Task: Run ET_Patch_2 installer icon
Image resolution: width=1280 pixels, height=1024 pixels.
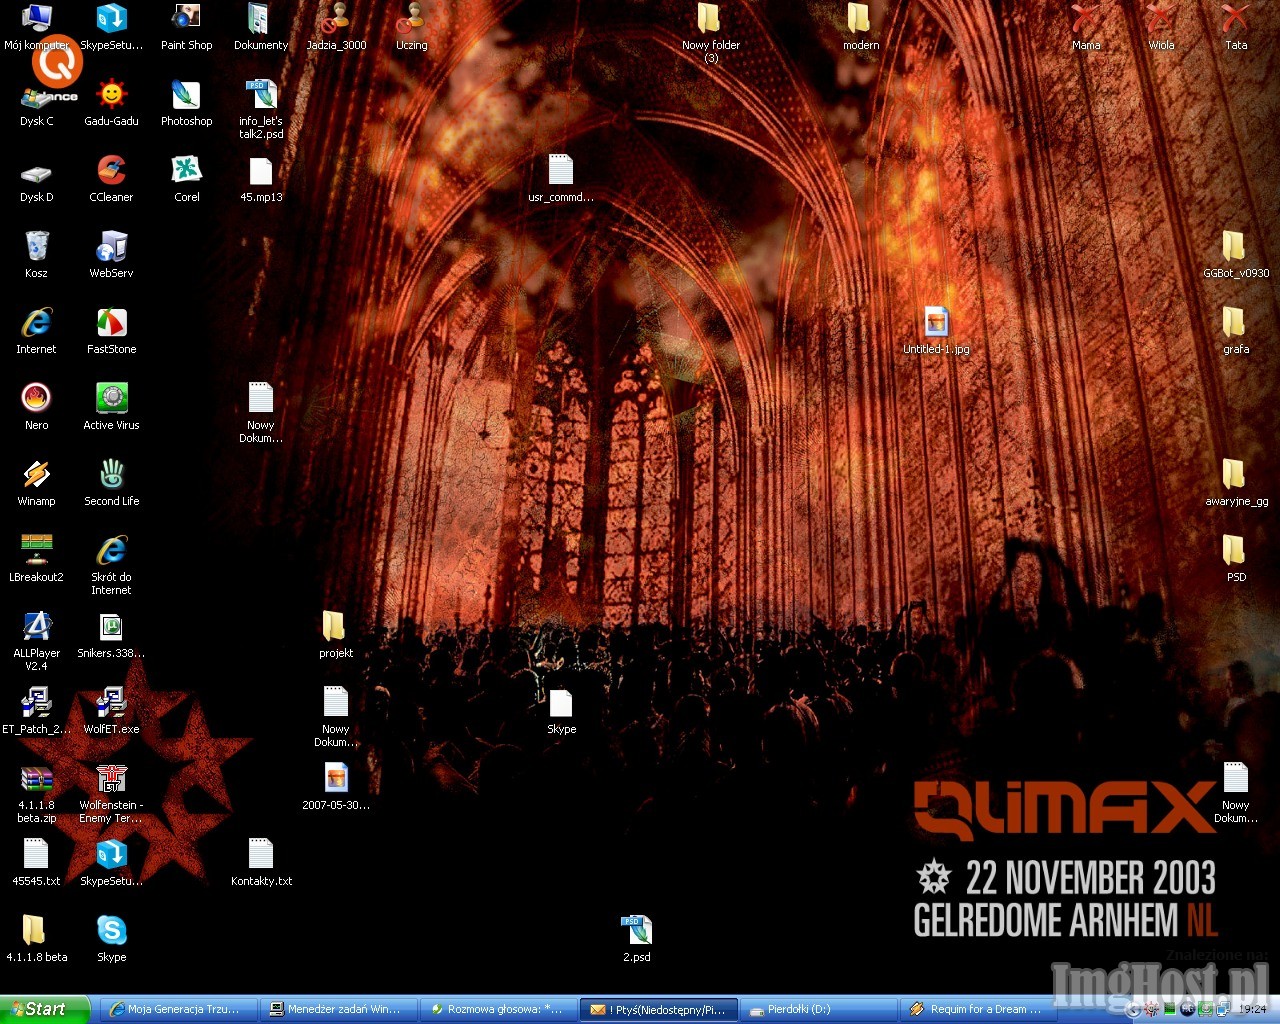Action: [36, 711]
